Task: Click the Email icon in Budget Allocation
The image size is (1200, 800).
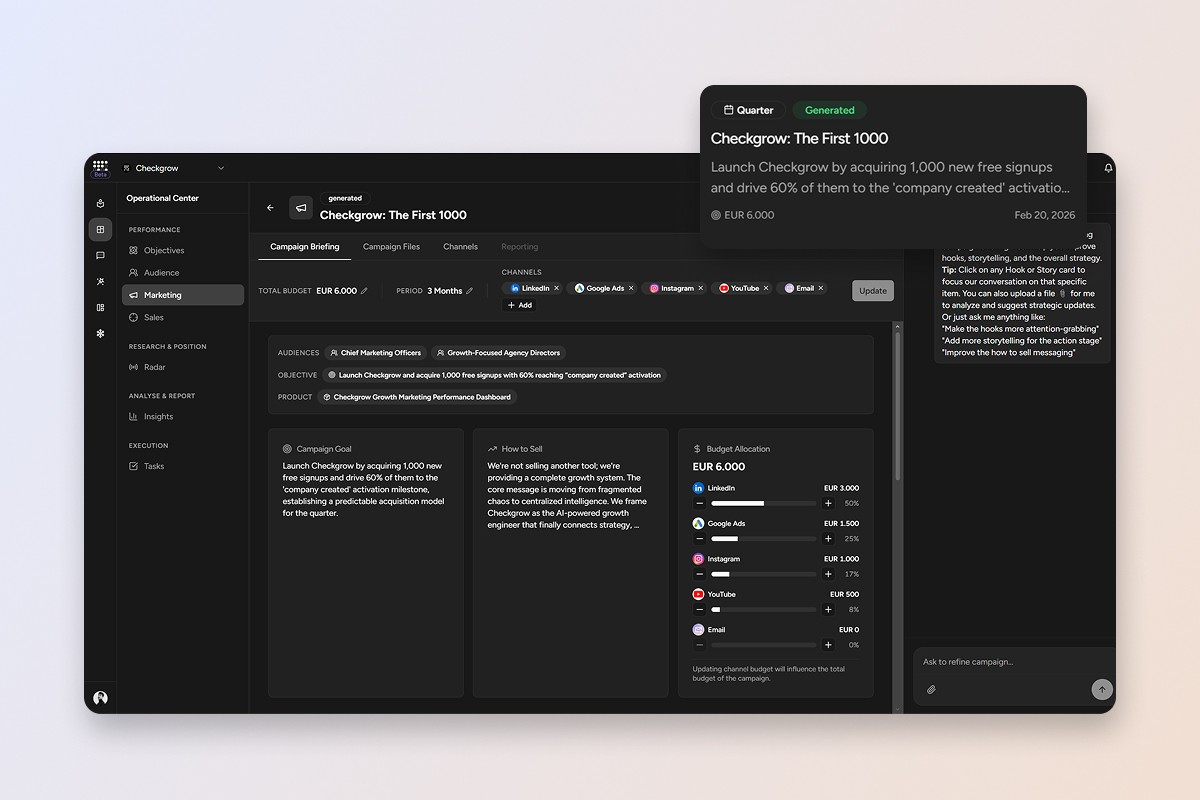Action: (698, 630)
